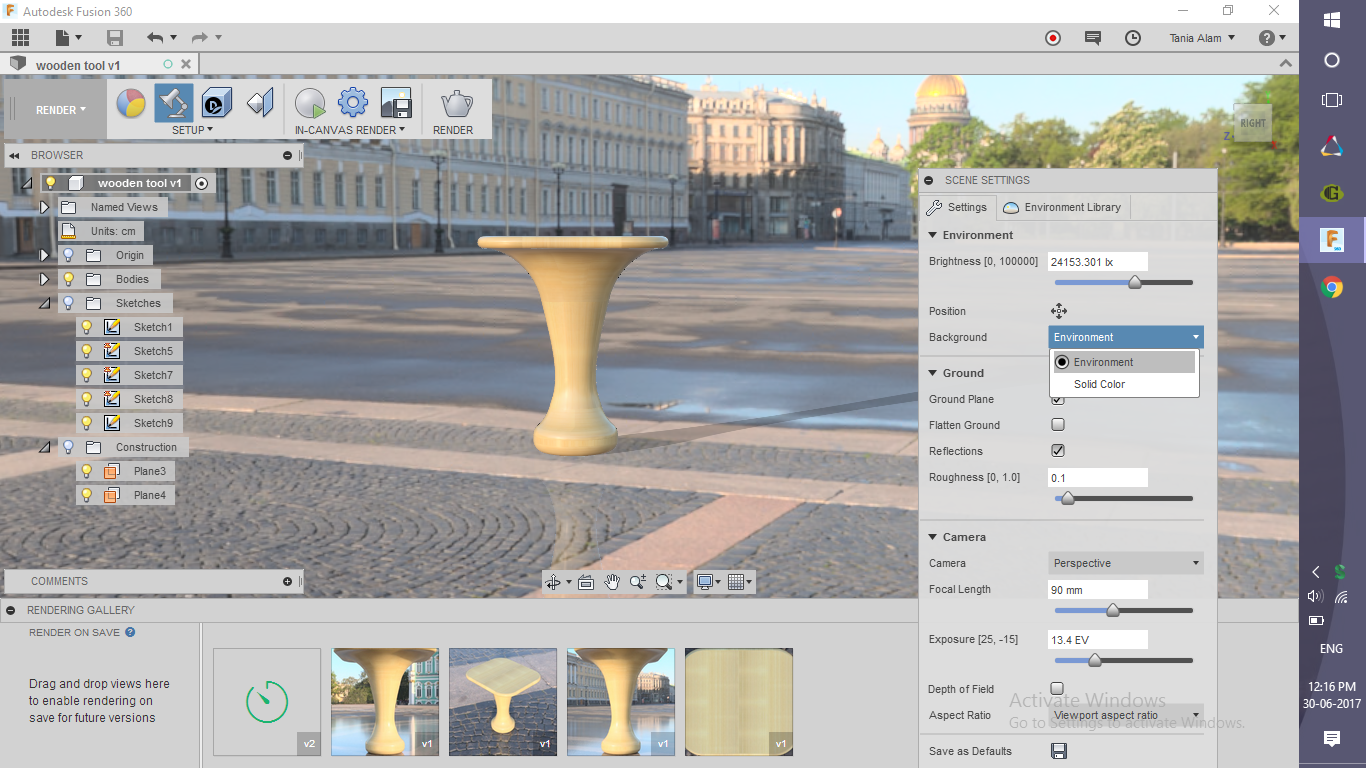Image resolution: width=1366 pixels, height=768 pixels.
Task: Collapse the Browser panel minus button
Action: (287, 155)
